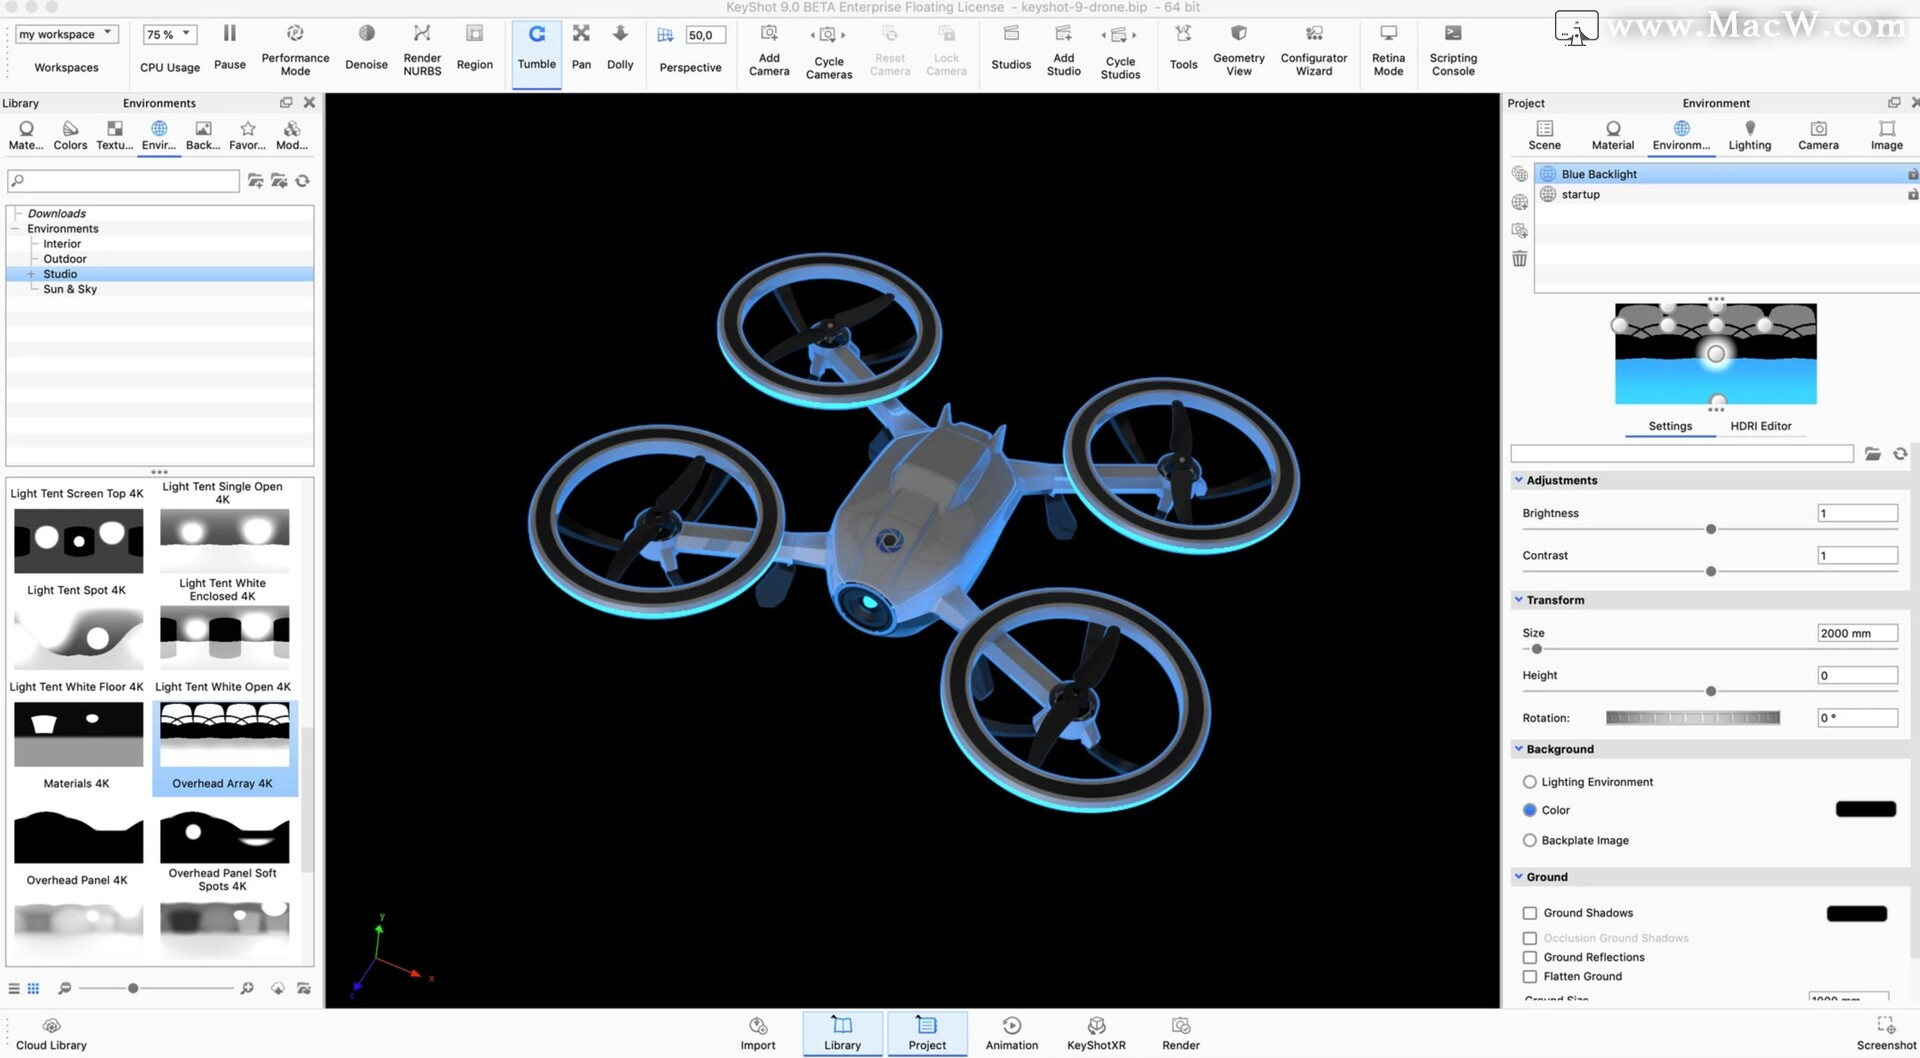Open background Color swatch picker
The height and width of the screenshot is (1058, 1920).
pyautogui.click(x=1865, y=809)
